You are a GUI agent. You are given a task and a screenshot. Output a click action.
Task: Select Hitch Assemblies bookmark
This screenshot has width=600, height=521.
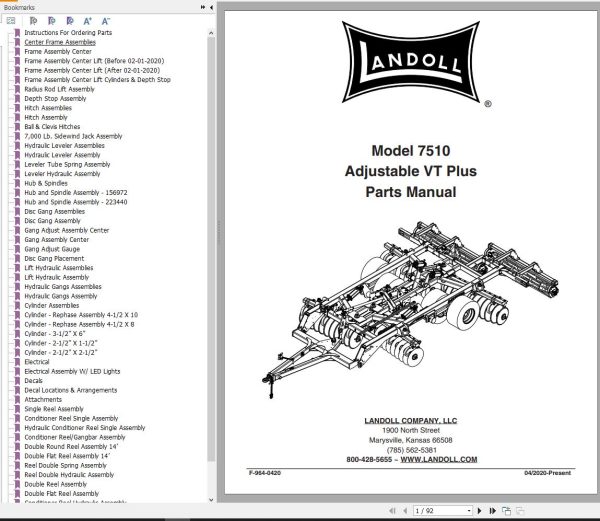(x=48, y=108)
